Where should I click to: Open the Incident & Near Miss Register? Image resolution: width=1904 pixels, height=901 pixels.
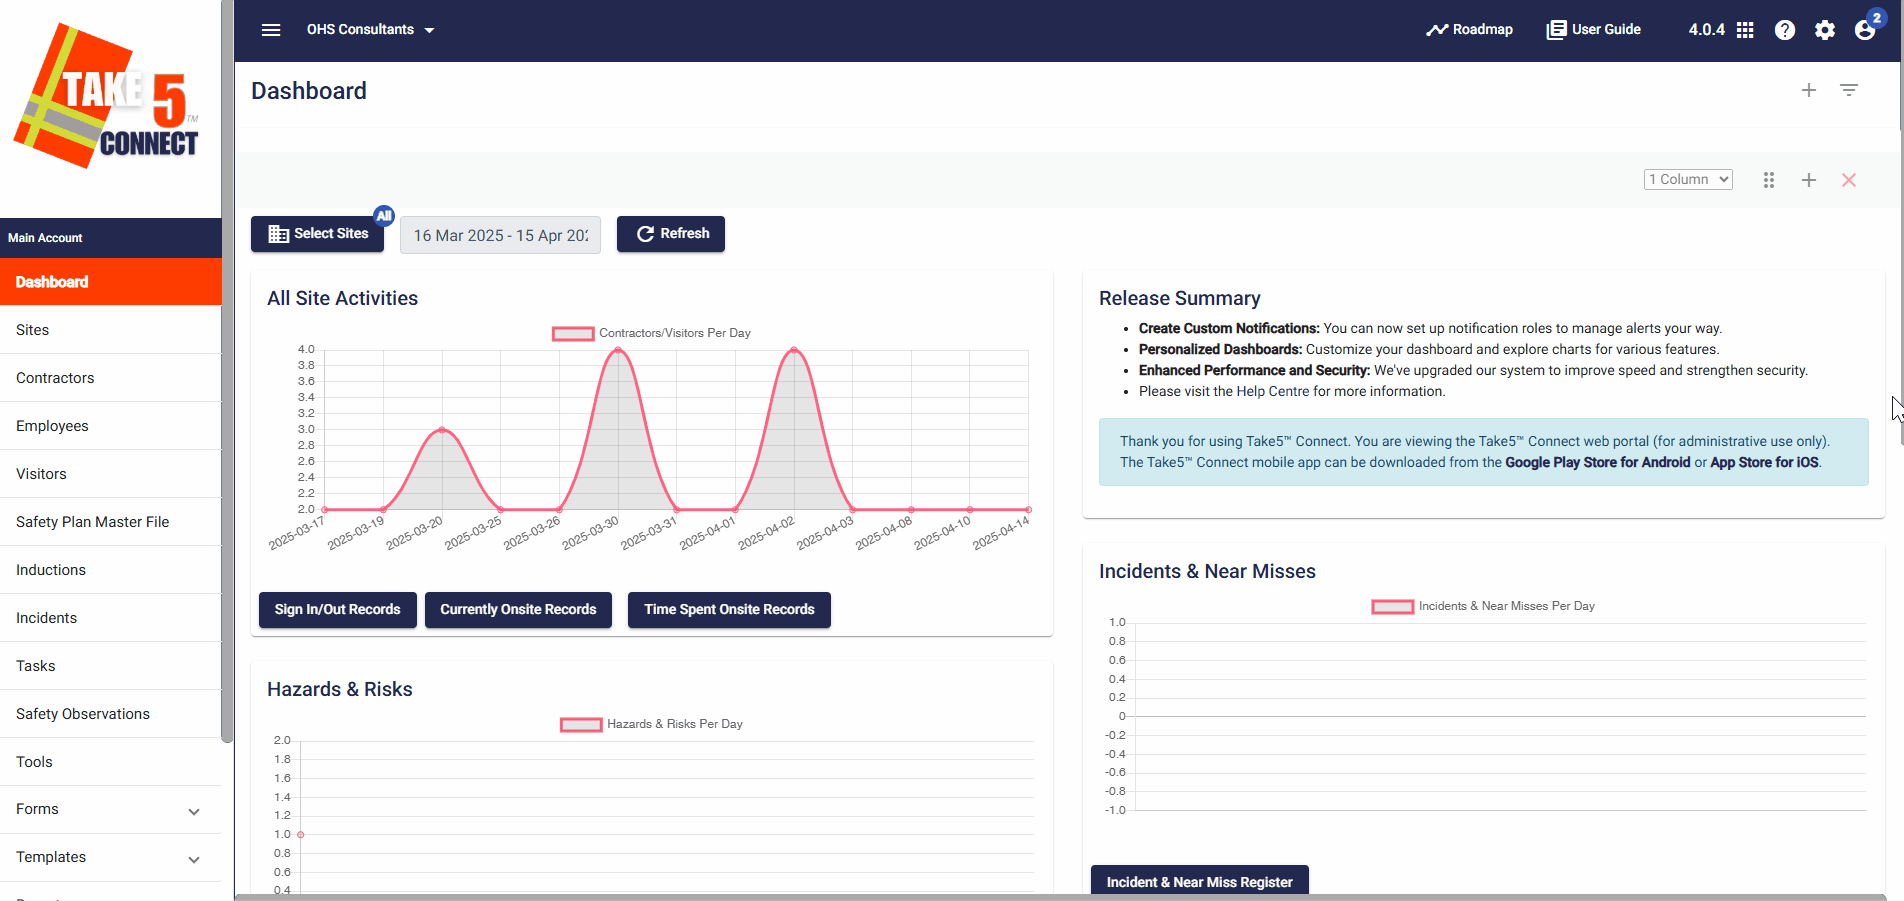pyautogui.click(x=1200, y=881)
